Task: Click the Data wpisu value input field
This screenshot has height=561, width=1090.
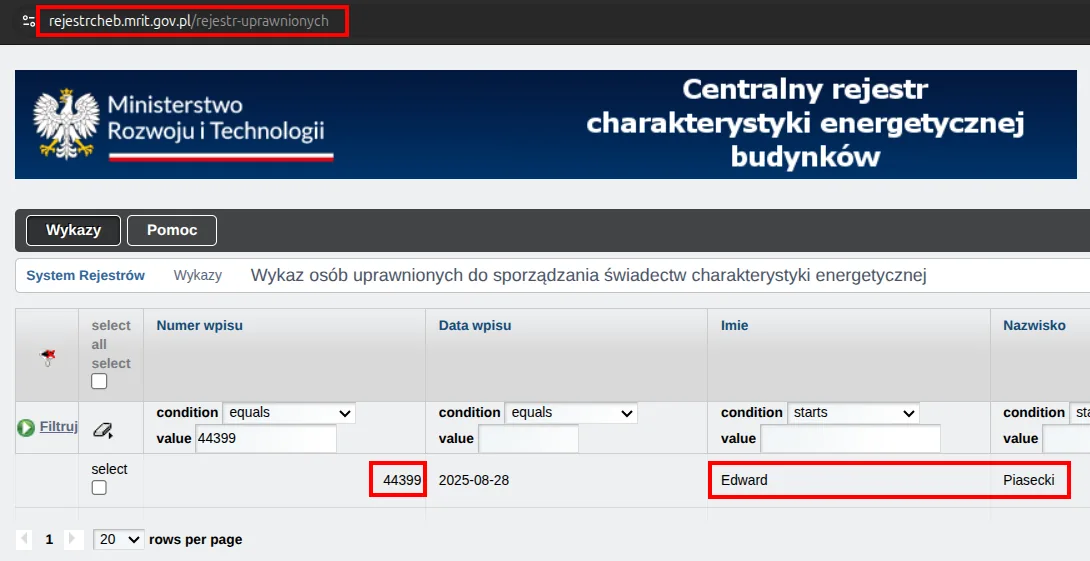Action: tap(528, 439)
